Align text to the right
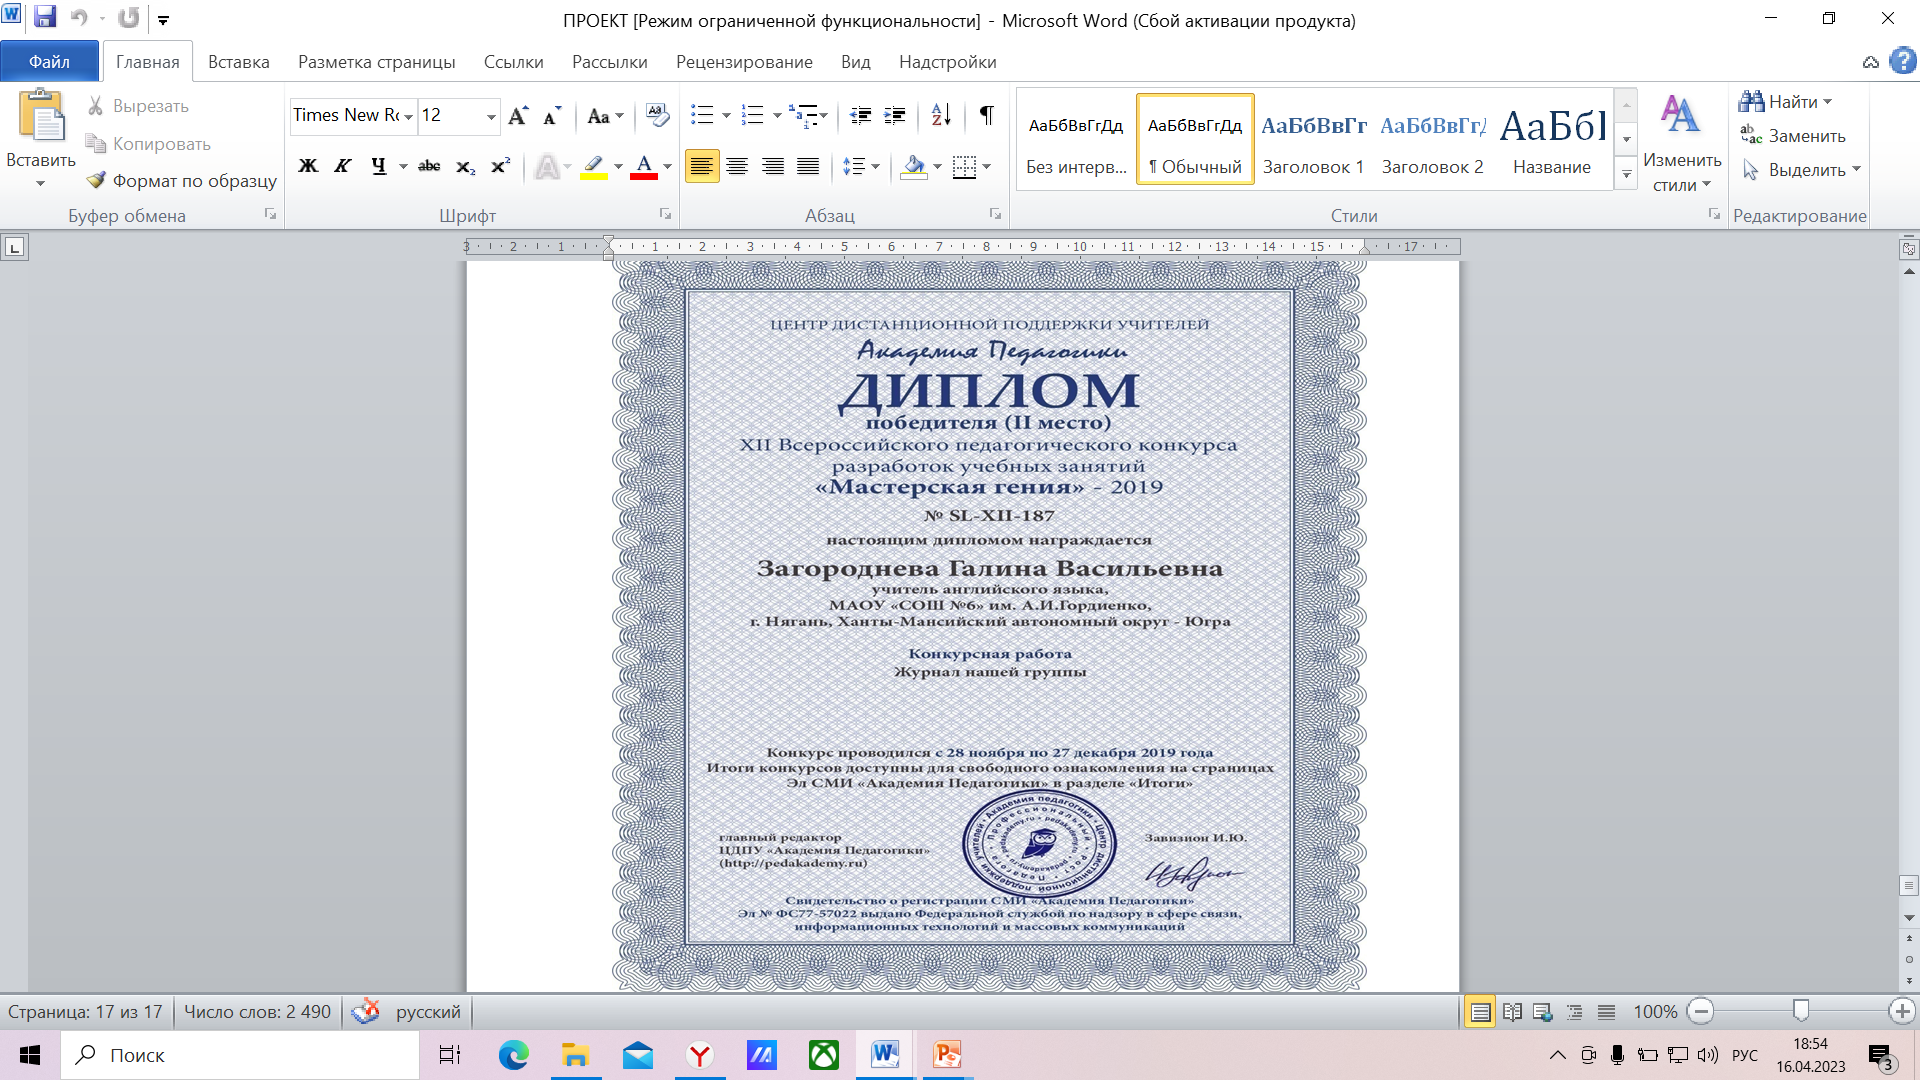The height and width of the screenshot is (1080, 1920). point(773,166)
